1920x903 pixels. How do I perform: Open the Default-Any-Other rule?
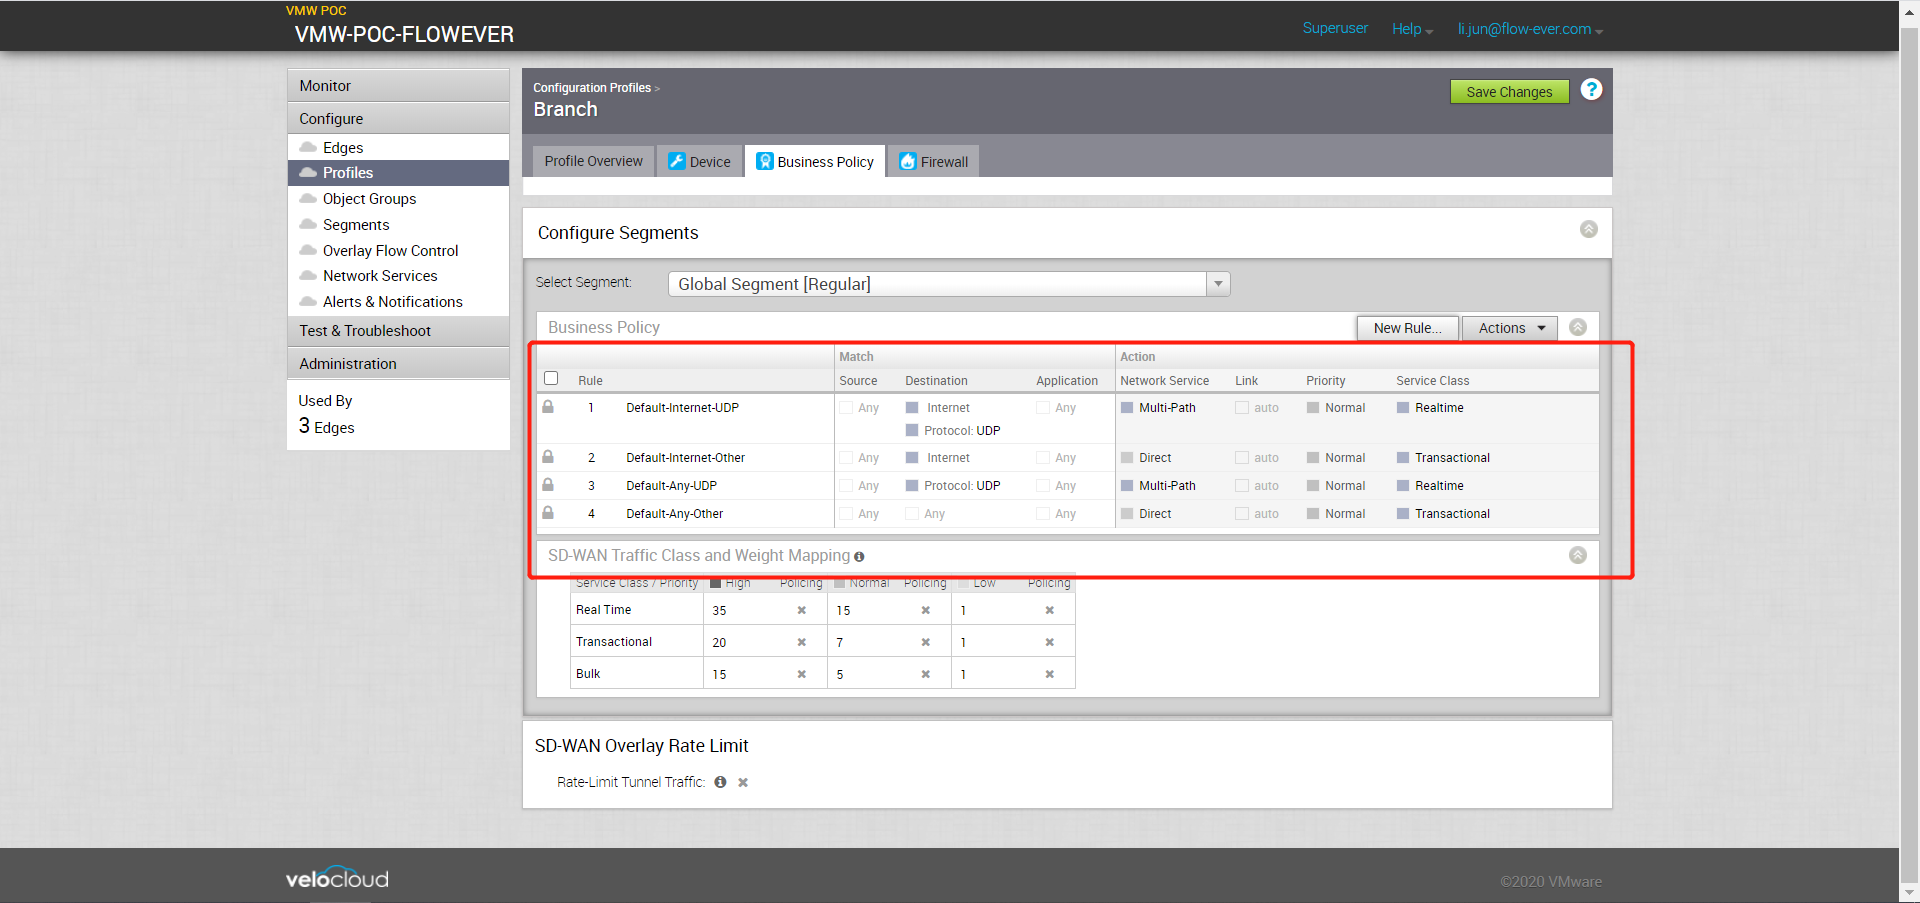point(674,513)
